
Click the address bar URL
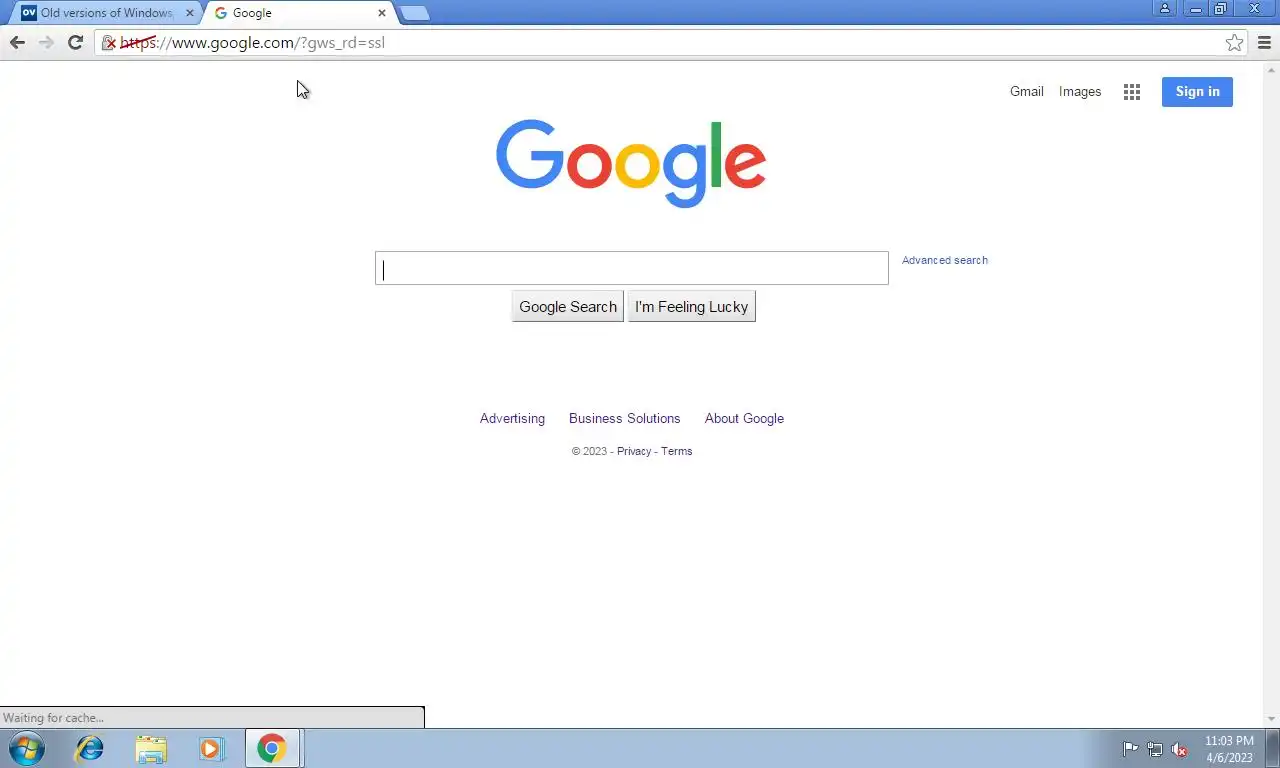tap(252, 43)
